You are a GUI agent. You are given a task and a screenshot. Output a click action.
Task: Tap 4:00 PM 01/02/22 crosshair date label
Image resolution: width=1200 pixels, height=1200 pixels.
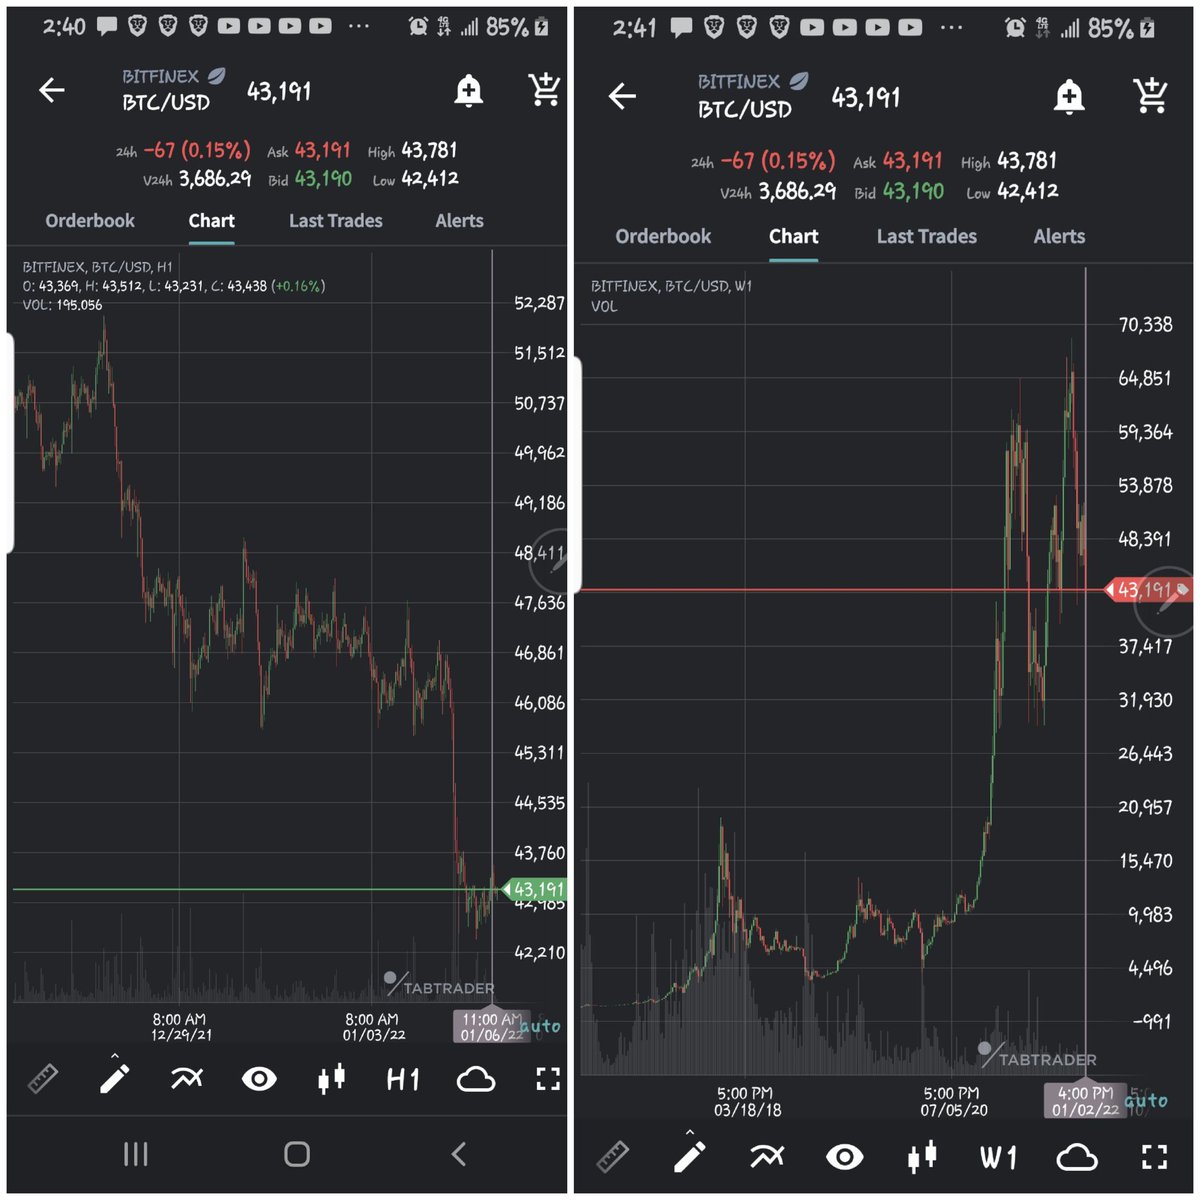pos(1085,1101)
